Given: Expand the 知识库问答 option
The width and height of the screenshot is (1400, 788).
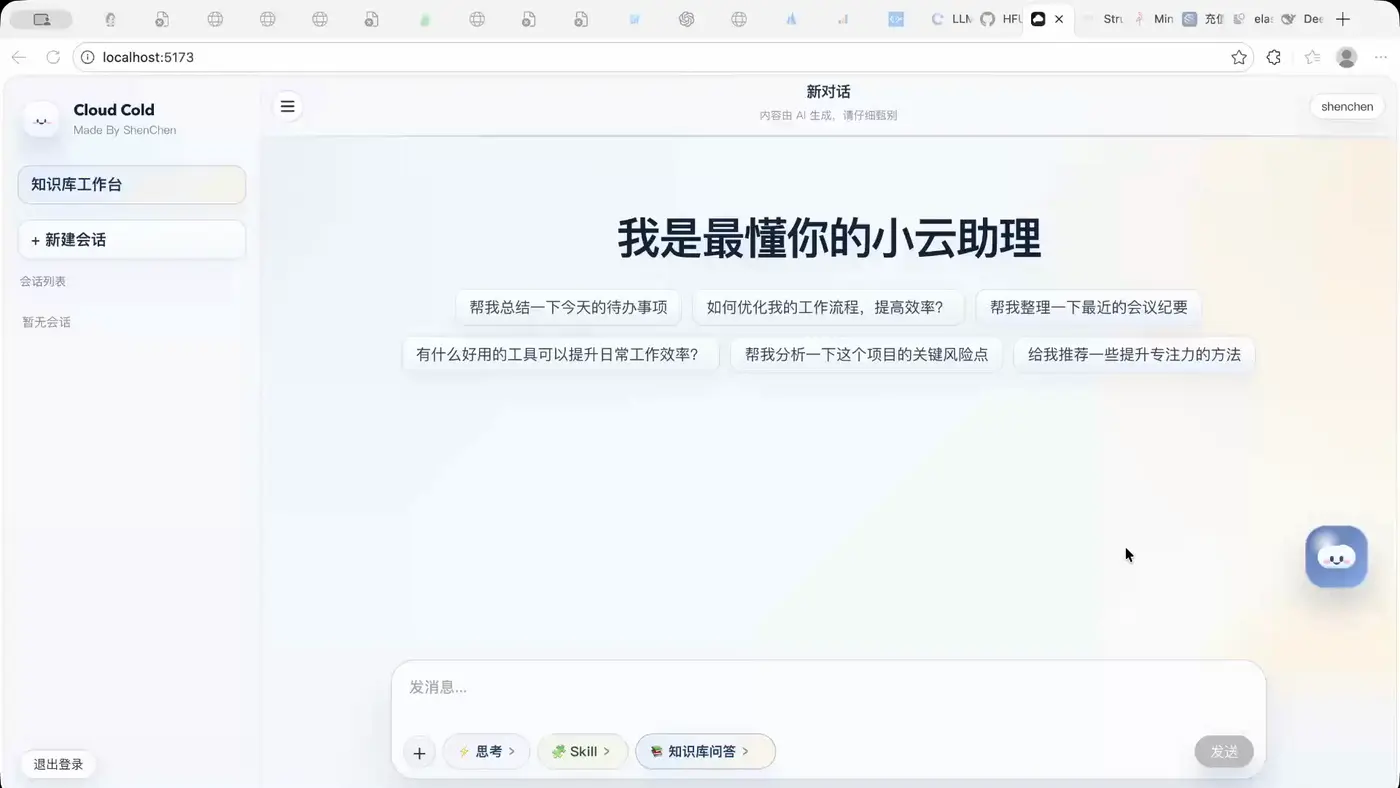Looking at the screenshot, I should coord(705,752).
